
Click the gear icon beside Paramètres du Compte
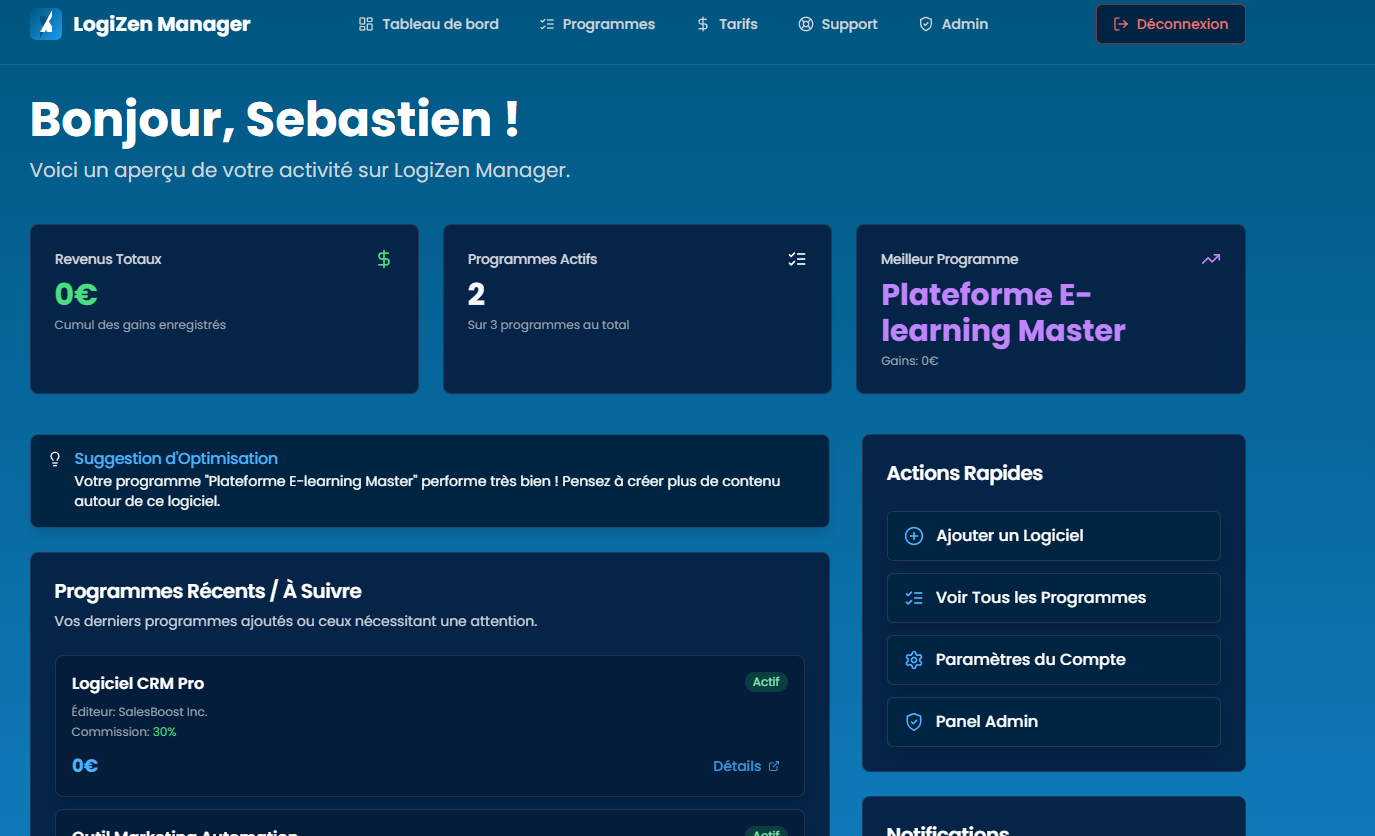[x=912, y=660]
